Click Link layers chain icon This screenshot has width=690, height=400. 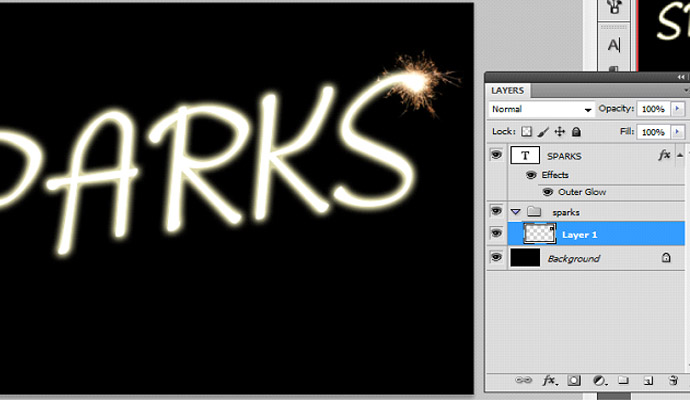pyautogui.click(x=523, y=380)
